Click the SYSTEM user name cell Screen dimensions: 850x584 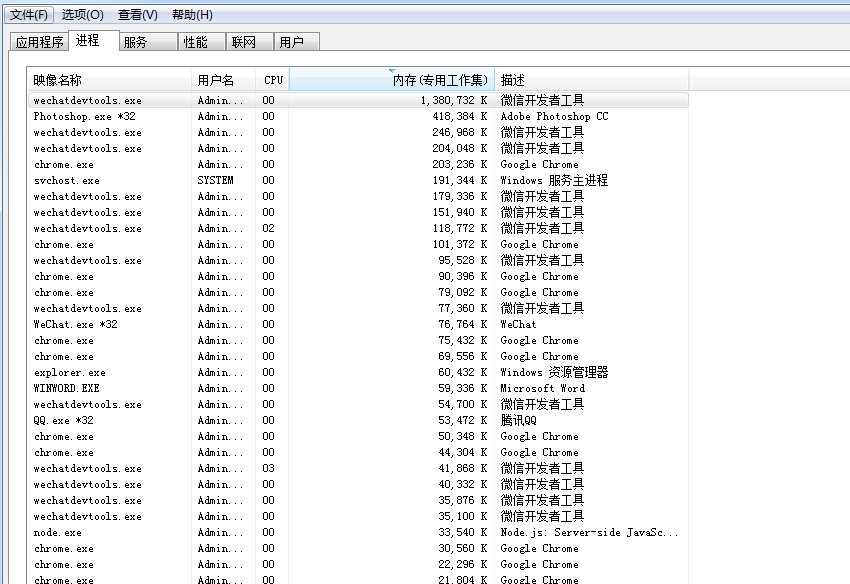point(215,180)
